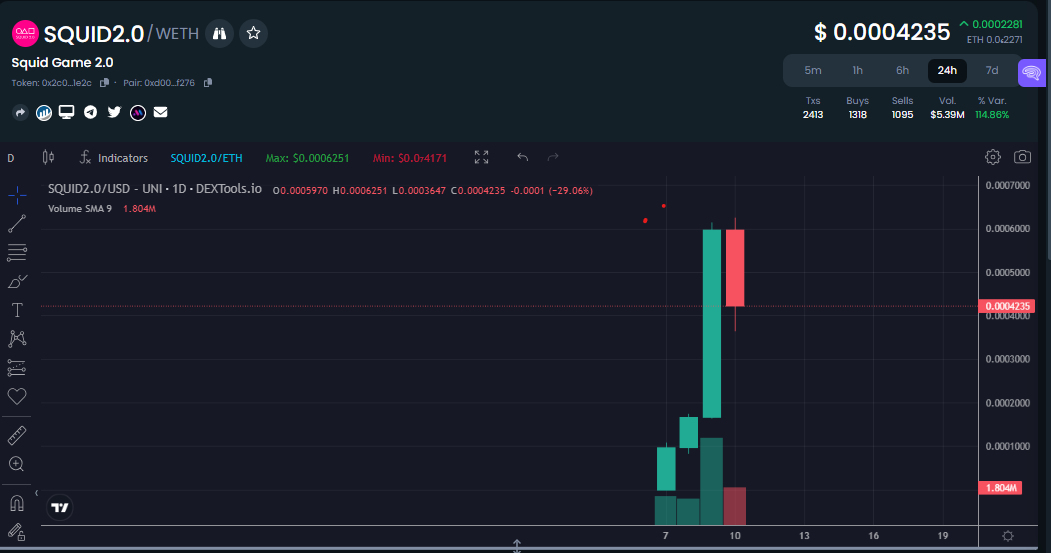Toggle magnet mode for drawings
This screenshot has height=553, width=1051.
[x=17, y=503]
